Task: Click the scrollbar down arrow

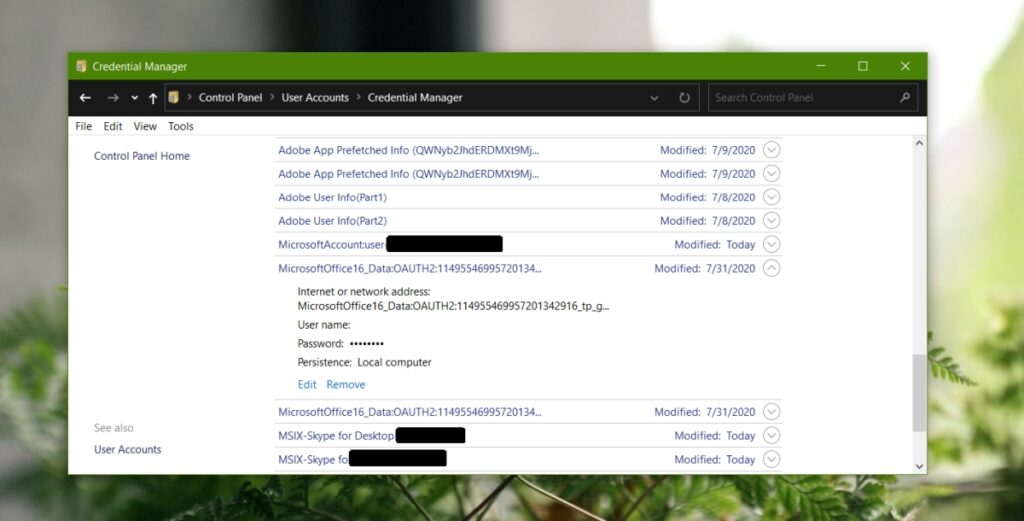Action: (x=920, y=467)
